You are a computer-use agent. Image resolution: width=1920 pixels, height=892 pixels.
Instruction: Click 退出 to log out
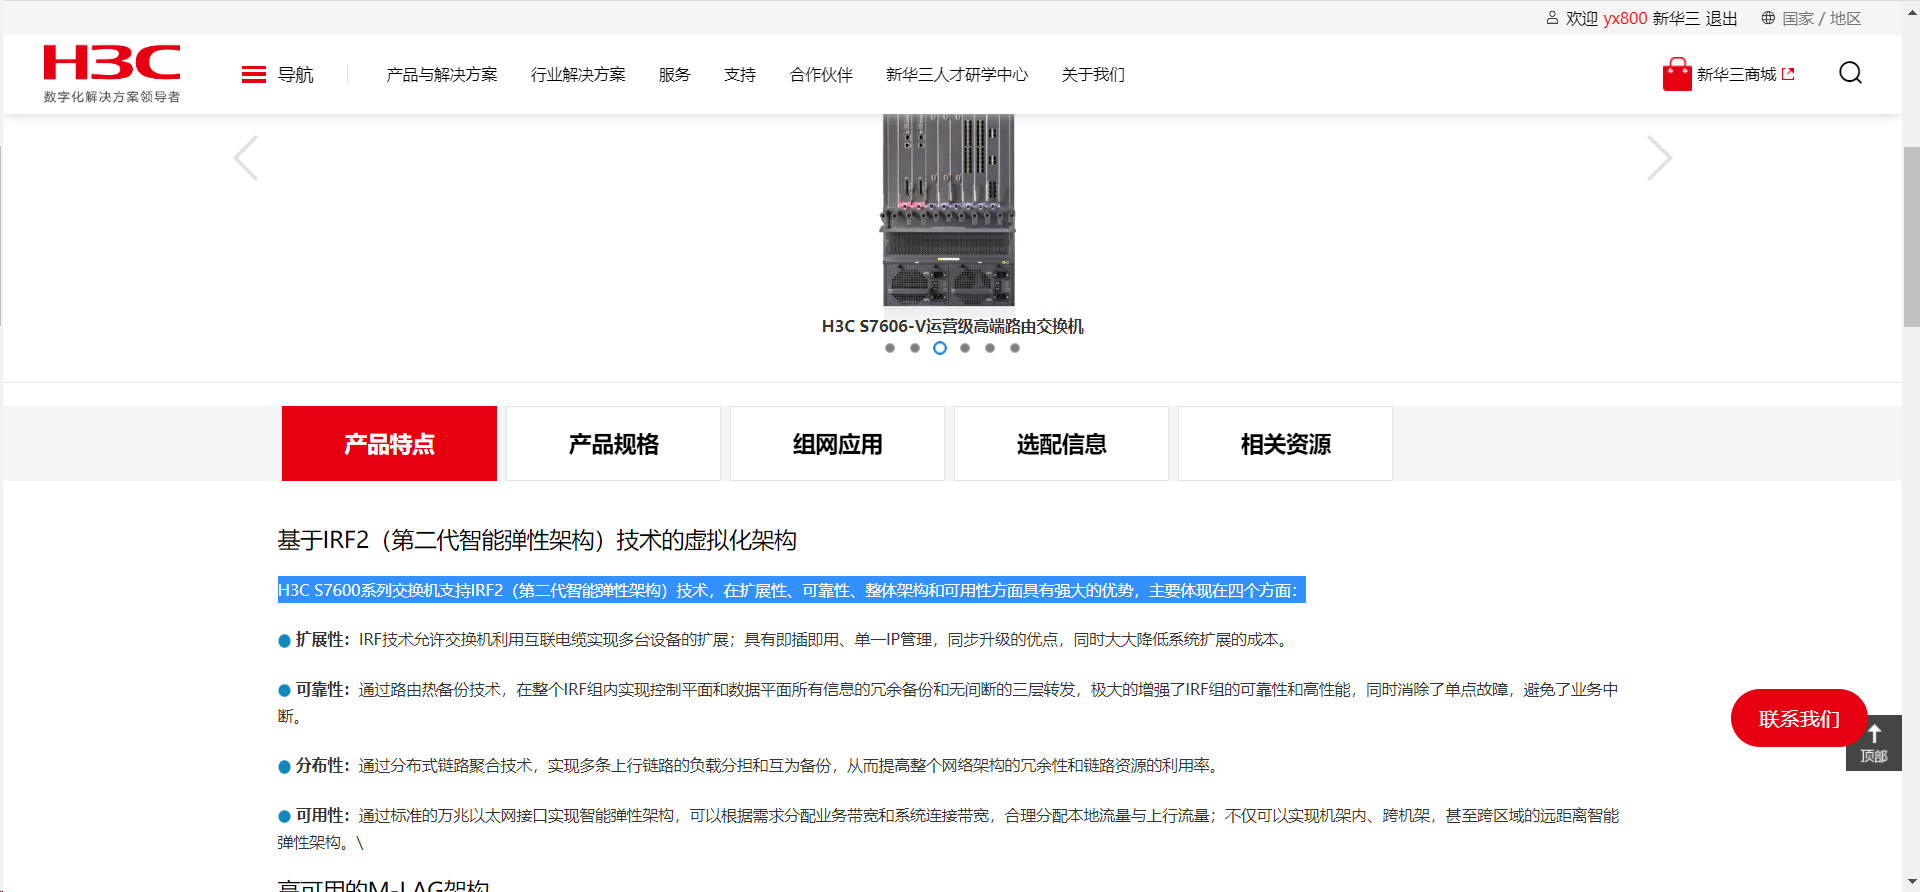[x=1721, y=18]
